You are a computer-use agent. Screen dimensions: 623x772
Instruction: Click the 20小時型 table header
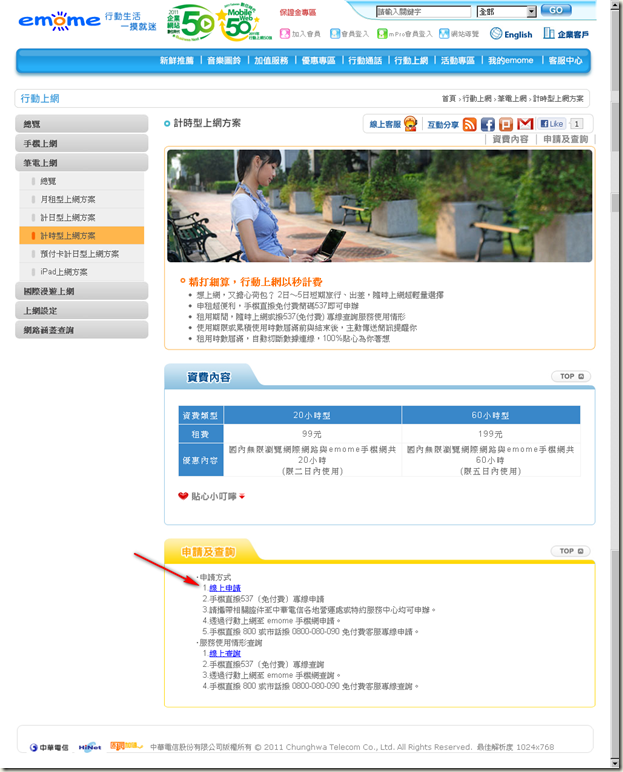[x=312, y=415]
